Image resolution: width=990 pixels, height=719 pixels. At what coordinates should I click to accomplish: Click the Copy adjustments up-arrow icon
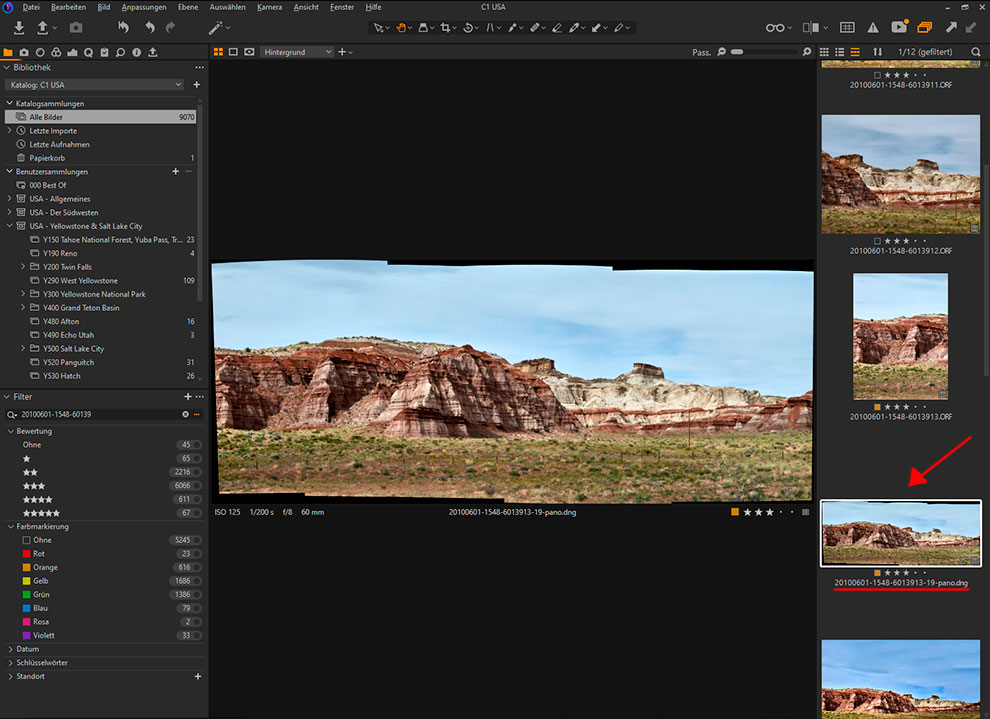tap(951, 27)
